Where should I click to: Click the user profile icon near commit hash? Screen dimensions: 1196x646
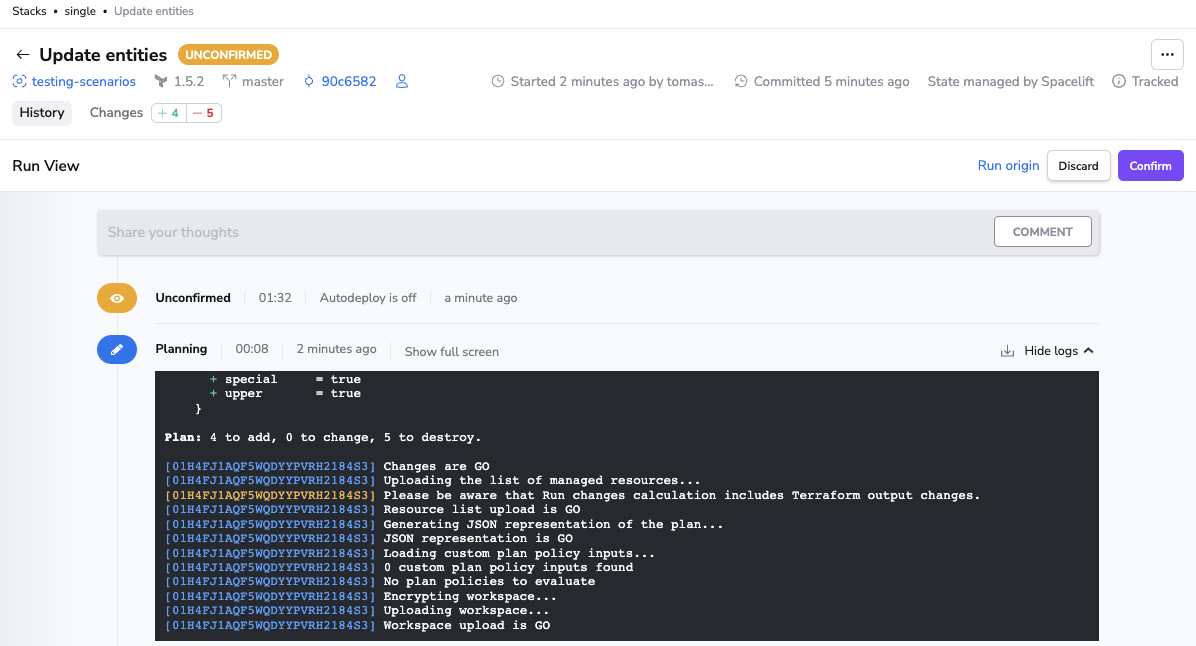tap(402, 82)
